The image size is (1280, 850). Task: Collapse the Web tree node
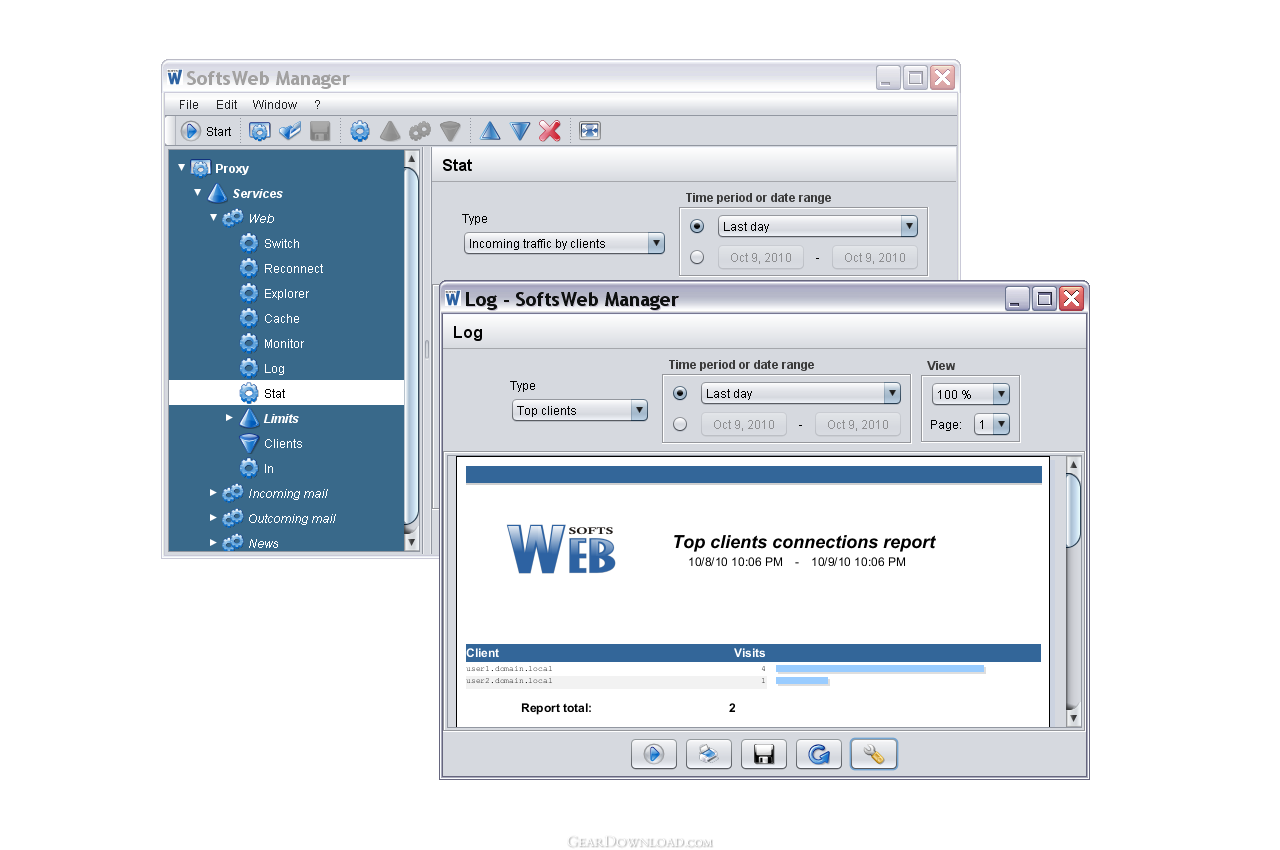pos(214,217)
